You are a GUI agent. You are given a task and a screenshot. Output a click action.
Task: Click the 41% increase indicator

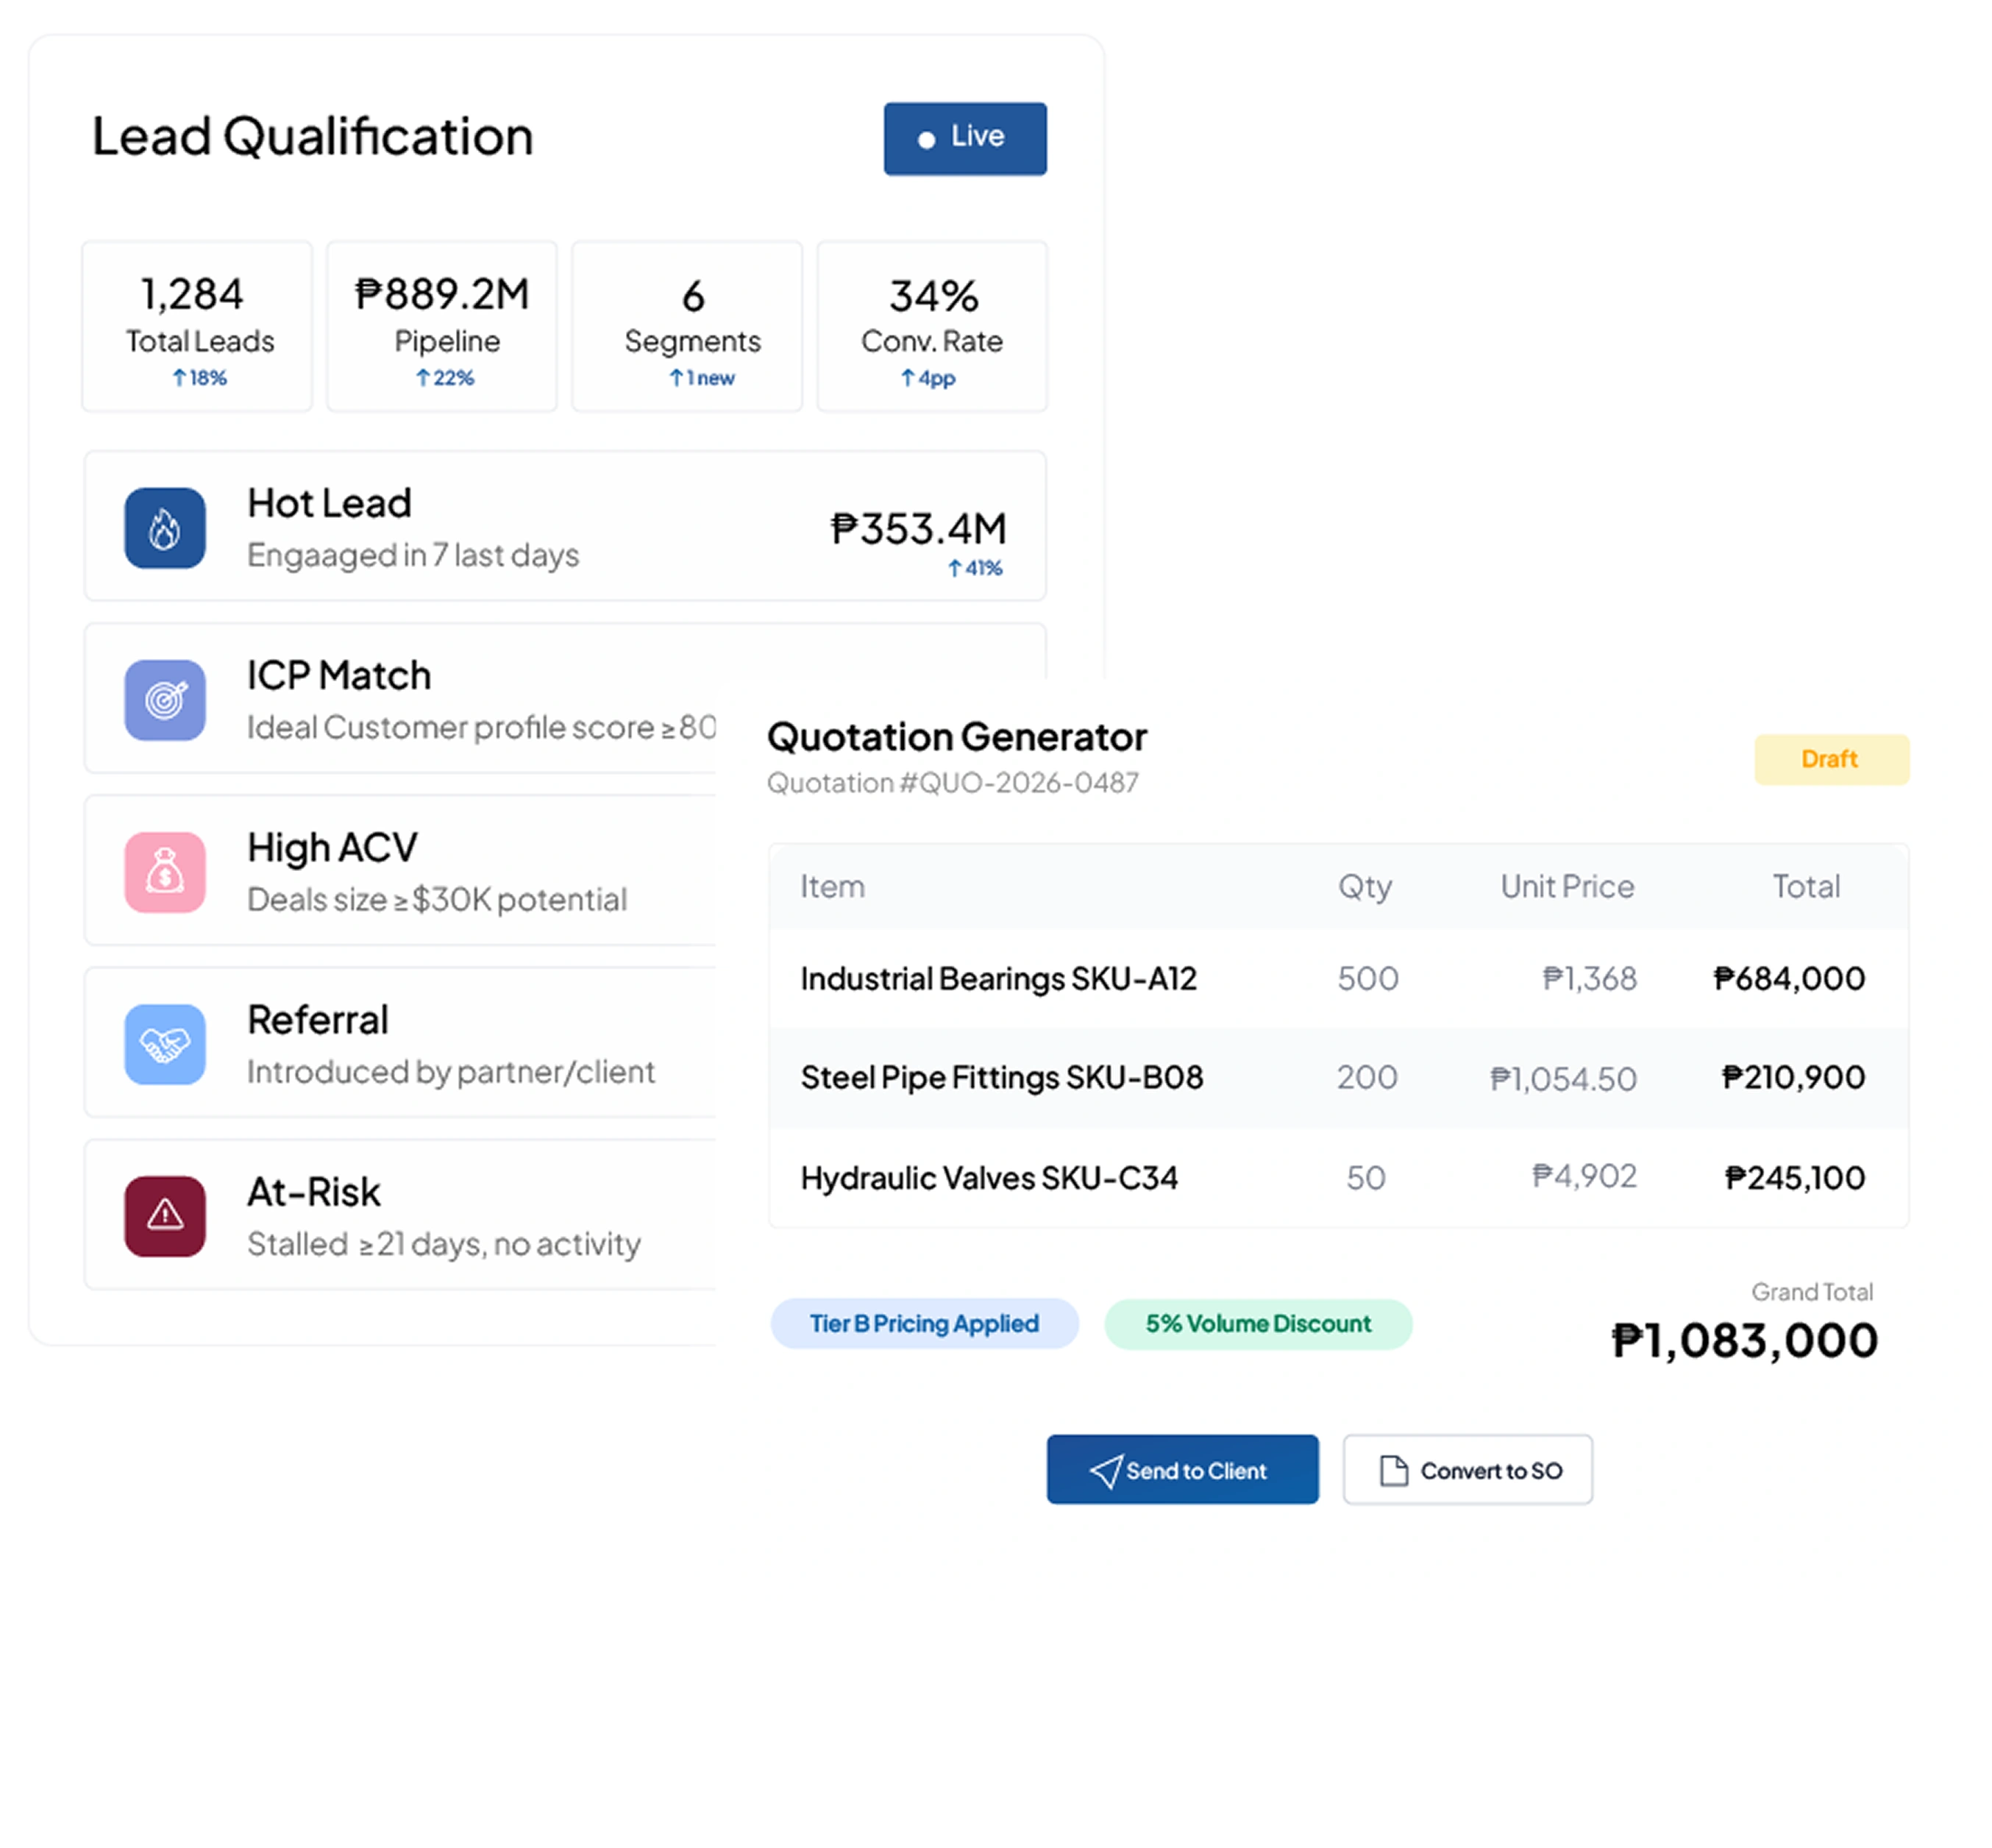(975, 568)
